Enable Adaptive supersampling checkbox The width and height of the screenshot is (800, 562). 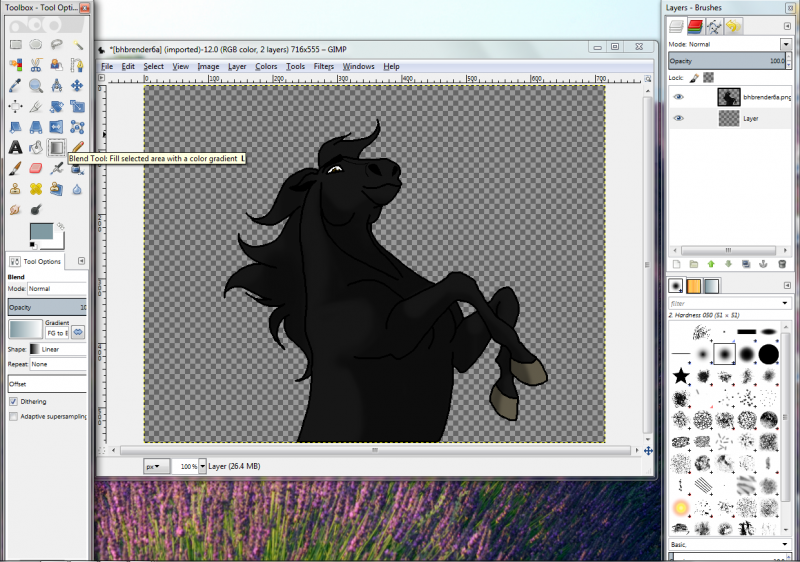pyautogui.click(x=13, y=416)
